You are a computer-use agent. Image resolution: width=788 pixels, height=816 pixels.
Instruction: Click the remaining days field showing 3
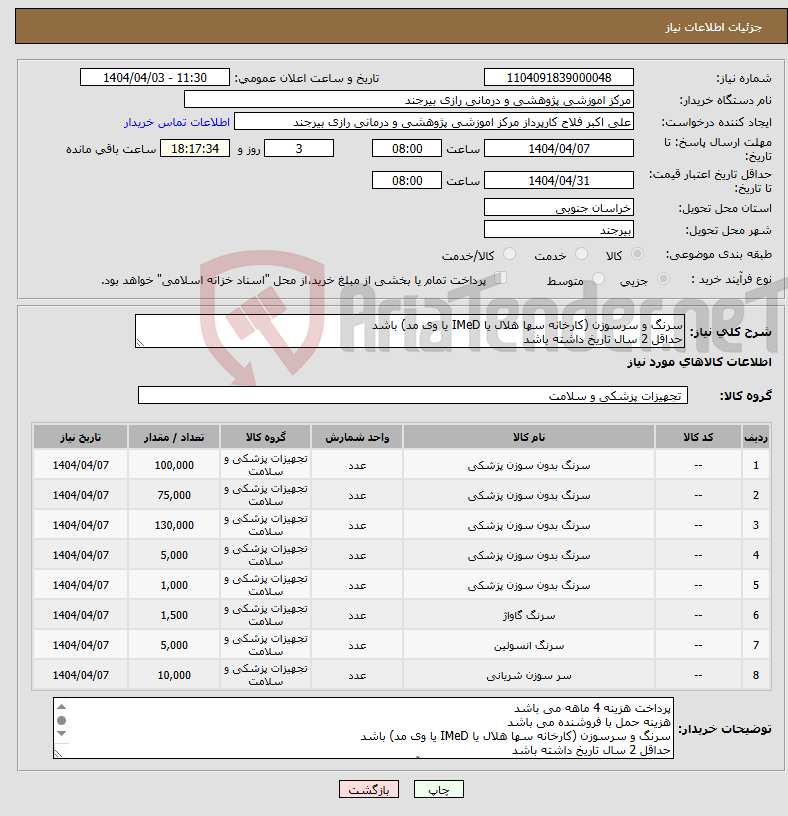pos(299,148)
